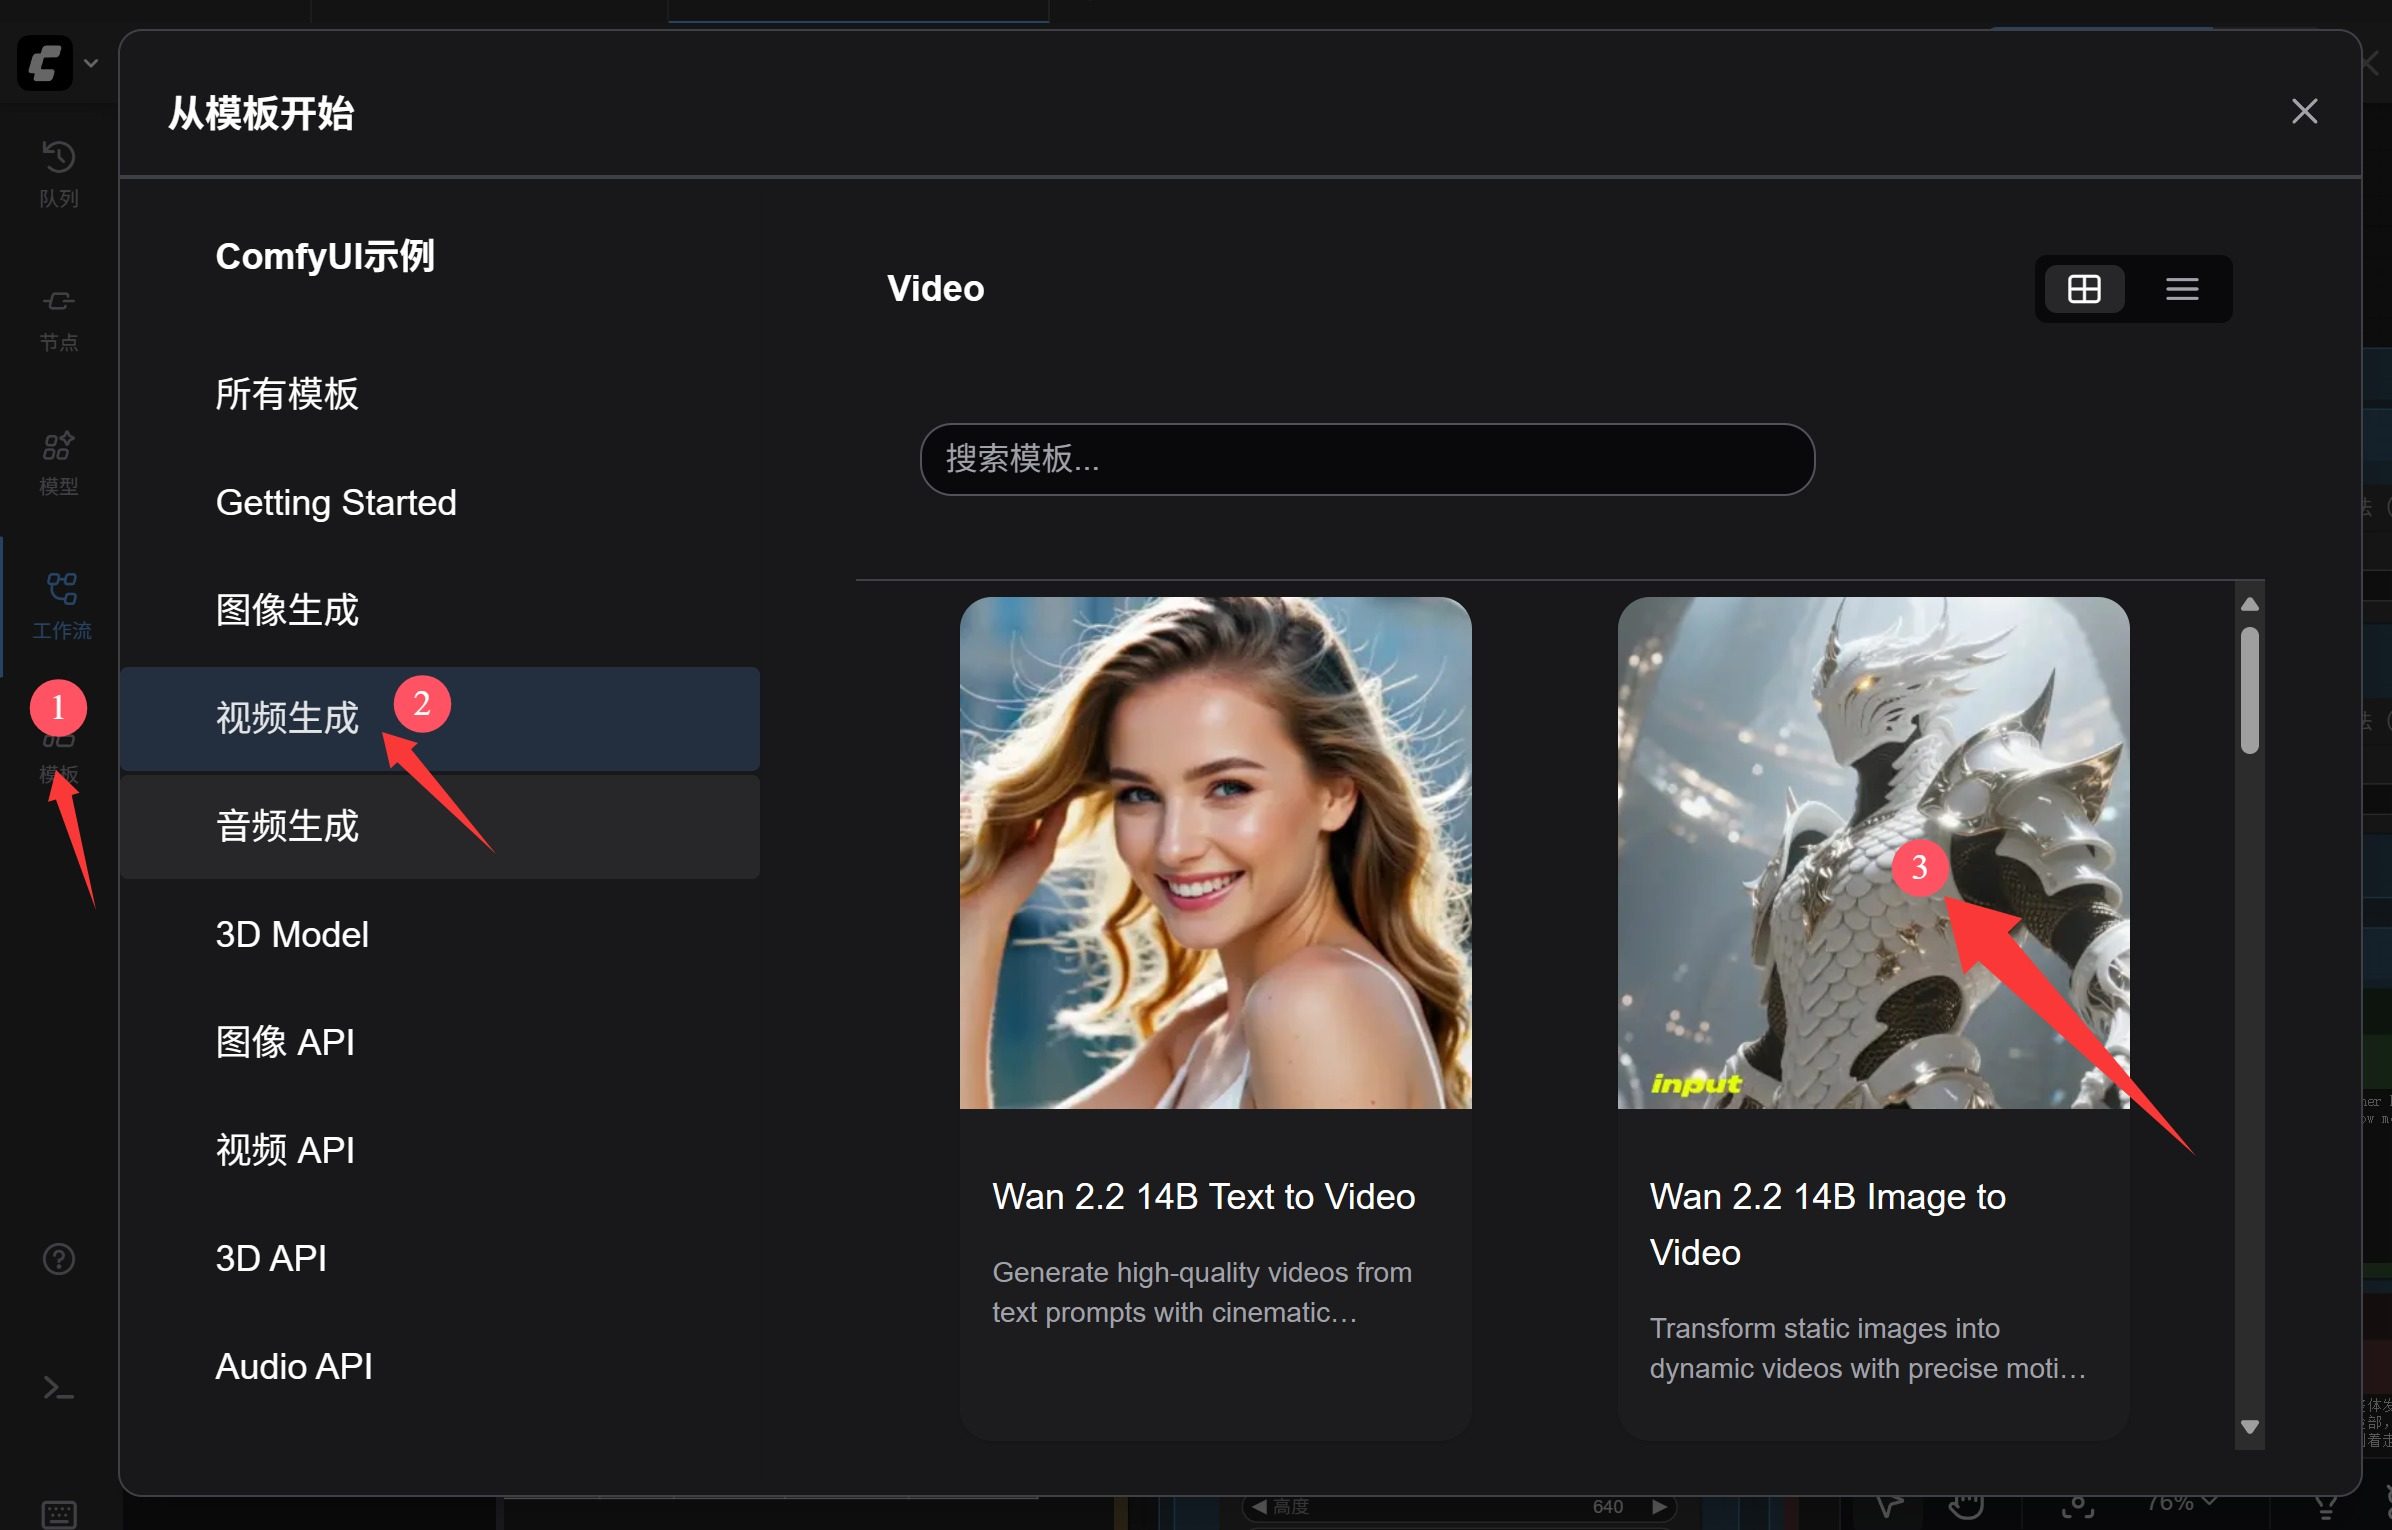2392x1530 pixels.
Task: Select the 图像生成 category
Action: coord(287,610)
